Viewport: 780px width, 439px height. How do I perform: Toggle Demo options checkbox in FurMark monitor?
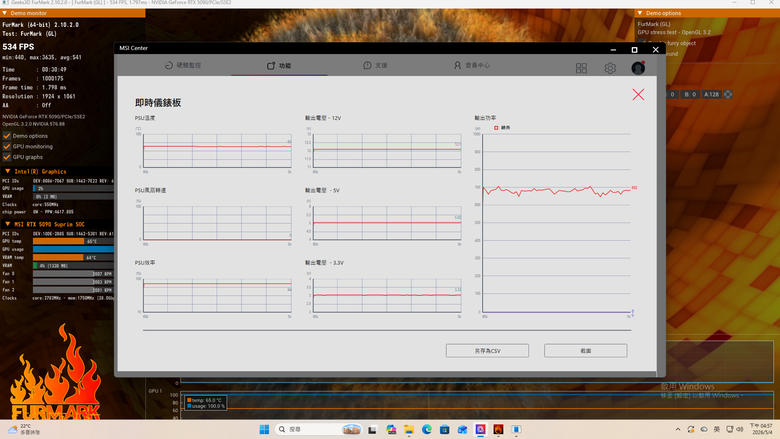[x=7, y=136]
